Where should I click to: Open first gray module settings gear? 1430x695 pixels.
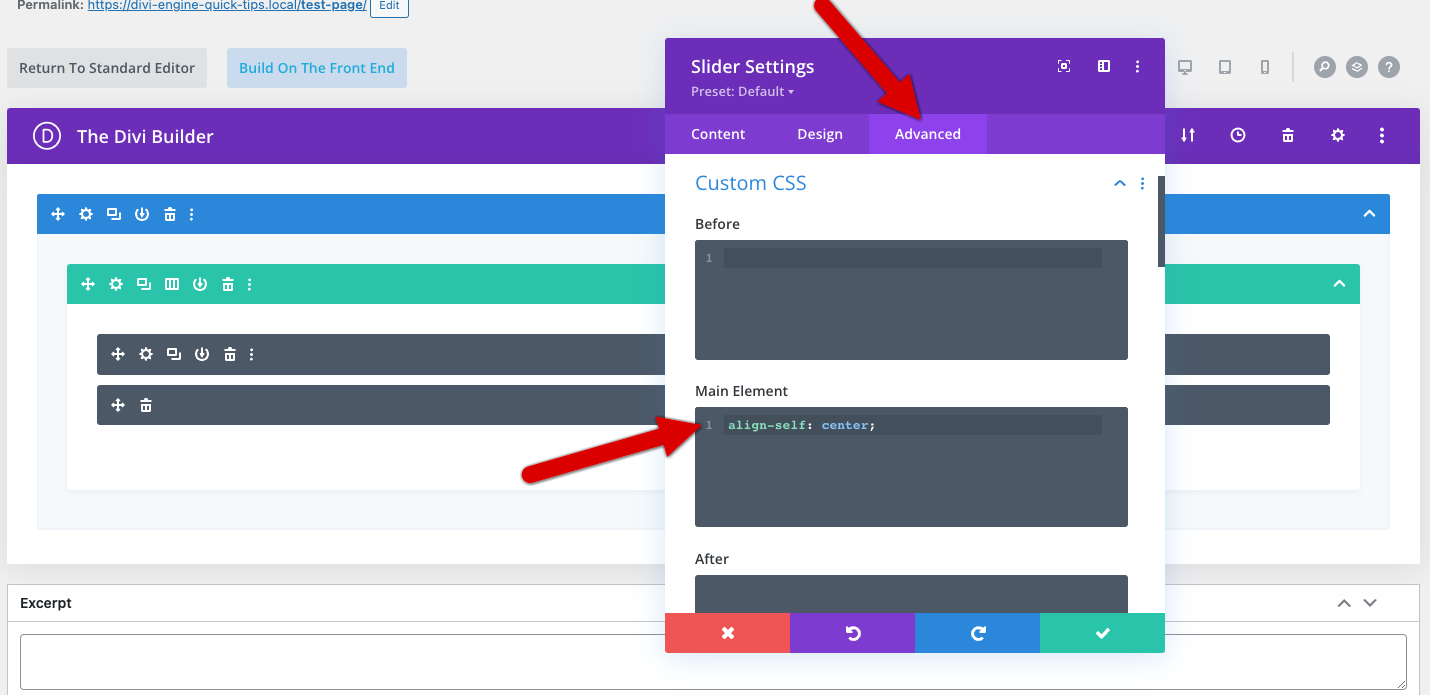146,354
